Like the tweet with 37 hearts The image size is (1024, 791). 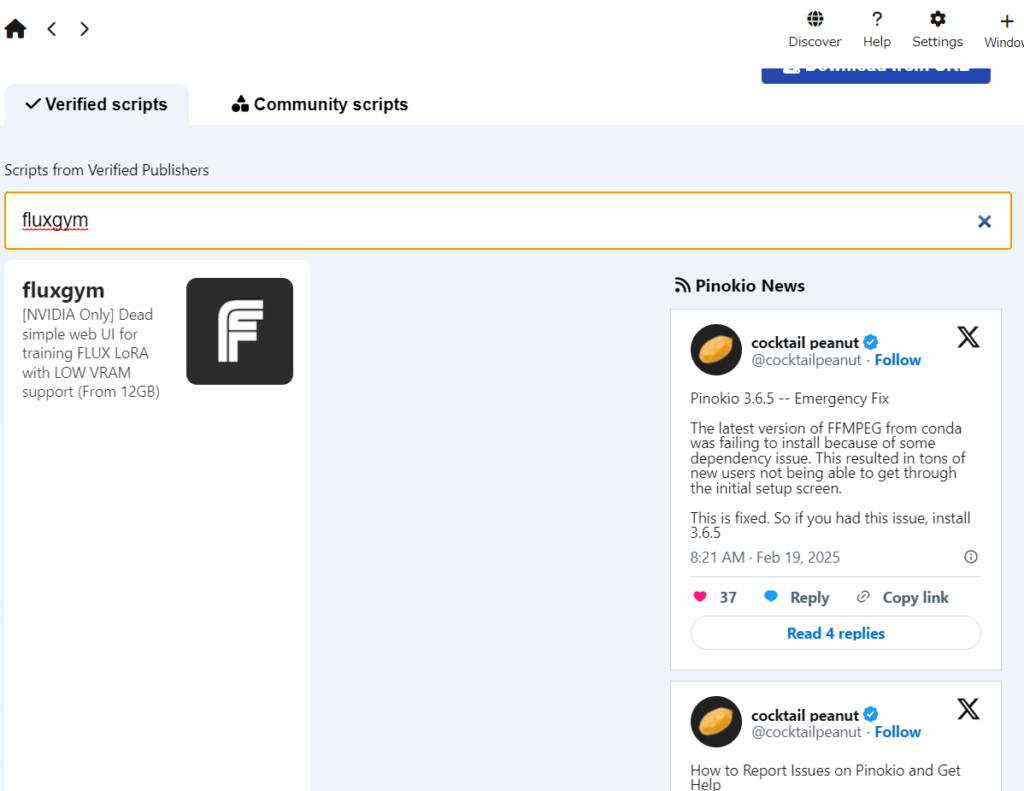click(714, 597)
